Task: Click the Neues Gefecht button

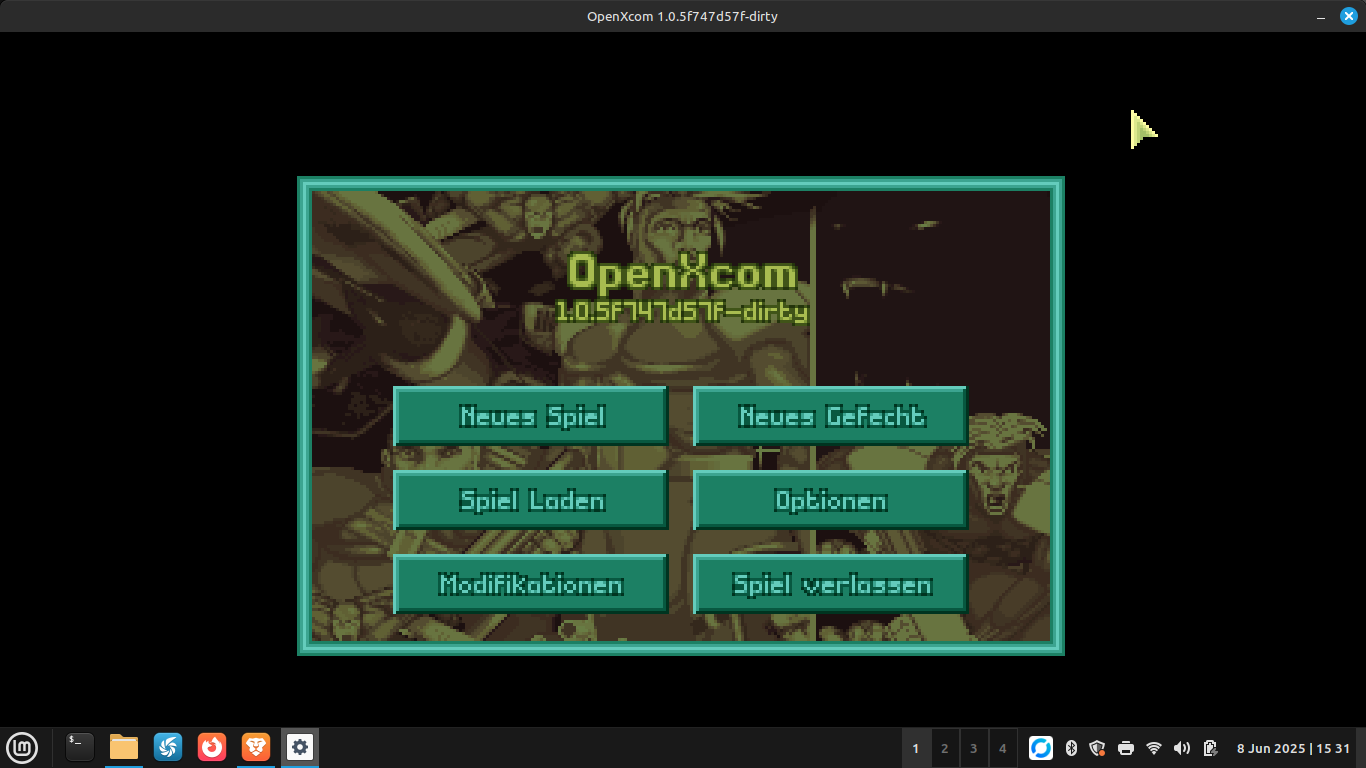Action: coord(831,416)
